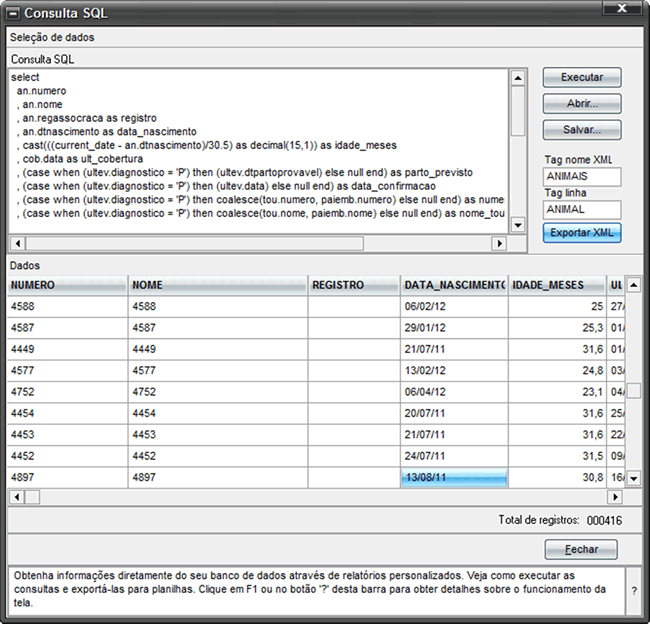650x624 pixels.
Task: Click the DATA_NASCIMENTO column header
Action: [454, 285]
